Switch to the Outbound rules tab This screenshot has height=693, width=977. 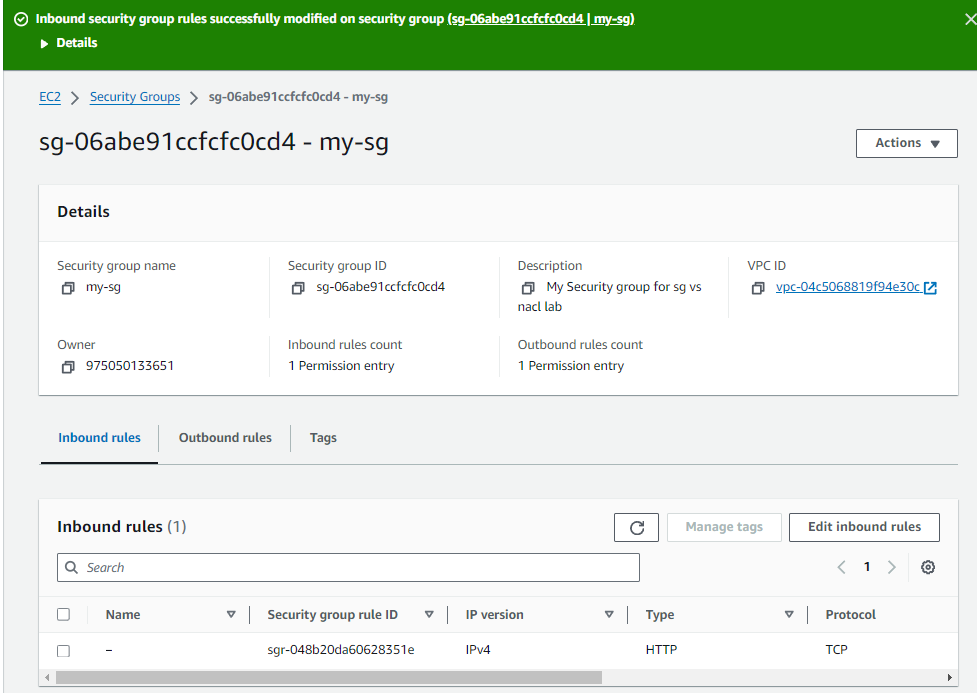pos(225,438)
